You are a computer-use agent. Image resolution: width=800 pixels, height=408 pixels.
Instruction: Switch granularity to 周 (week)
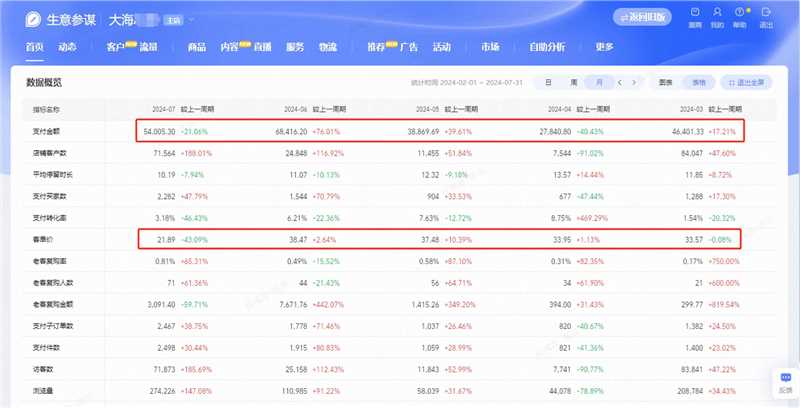pyautogui.click(x=573, y=83)
